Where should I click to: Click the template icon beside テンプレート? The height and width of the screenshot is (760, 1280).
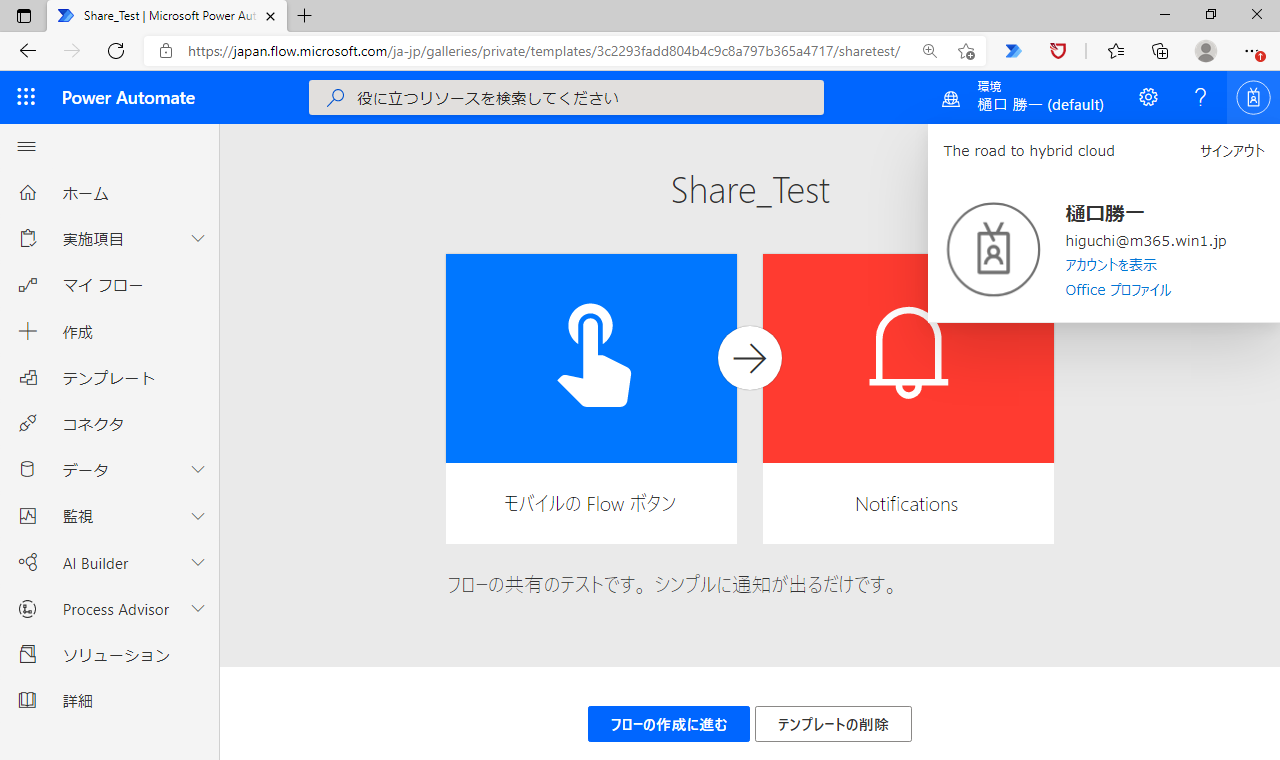pyautogui.click(x=28, y=378)
